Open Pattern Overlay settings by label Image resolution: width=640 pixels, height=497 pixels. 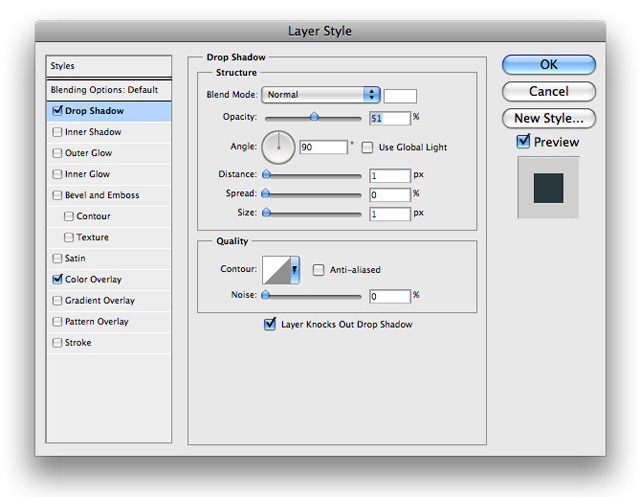tap(97, 322)
